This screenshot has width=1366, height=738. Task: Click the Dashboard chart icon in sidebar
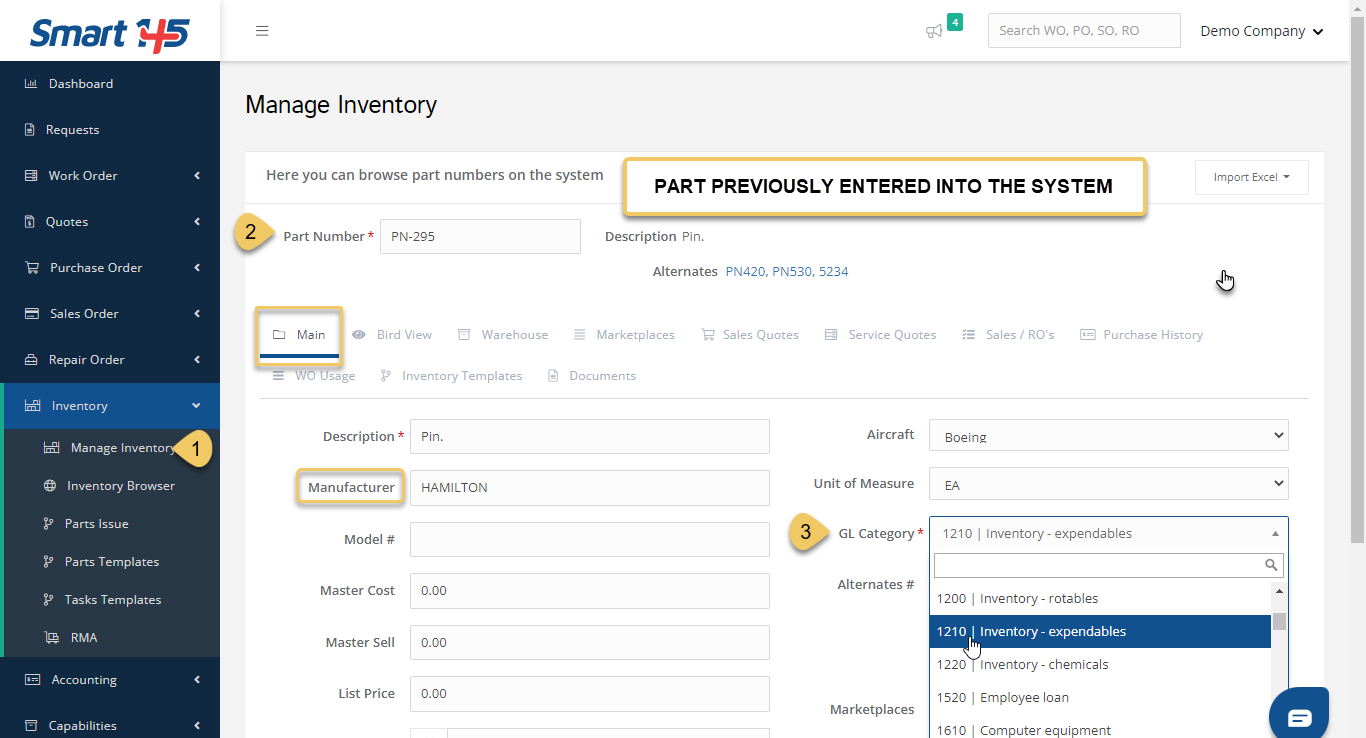tap(31, 84)
